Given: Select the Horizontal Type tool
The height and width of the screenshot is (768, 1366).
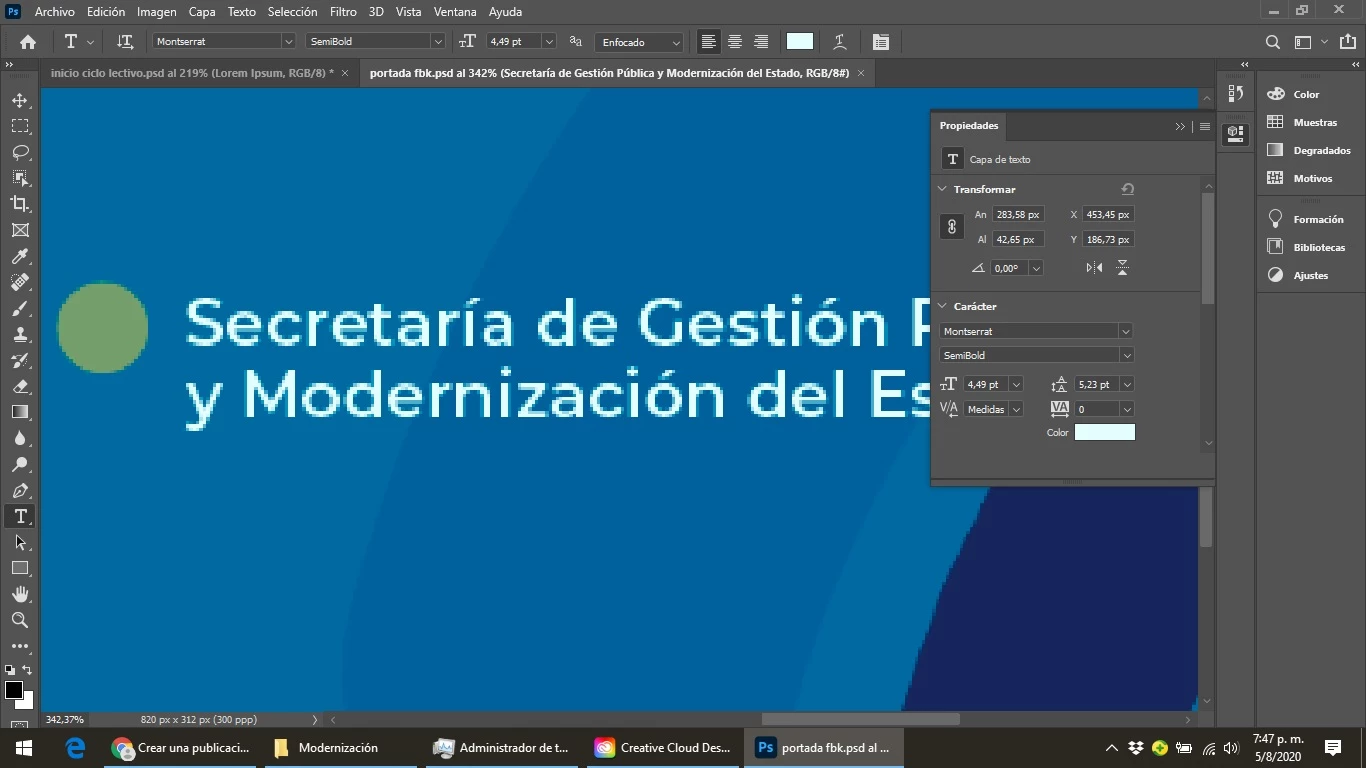Looking at the screenshot, I should [20, 516].
